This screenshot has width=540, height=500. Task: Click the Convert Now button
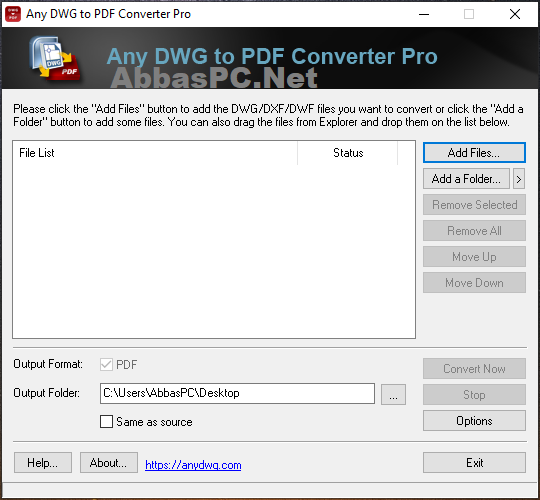tap(474, 368)
